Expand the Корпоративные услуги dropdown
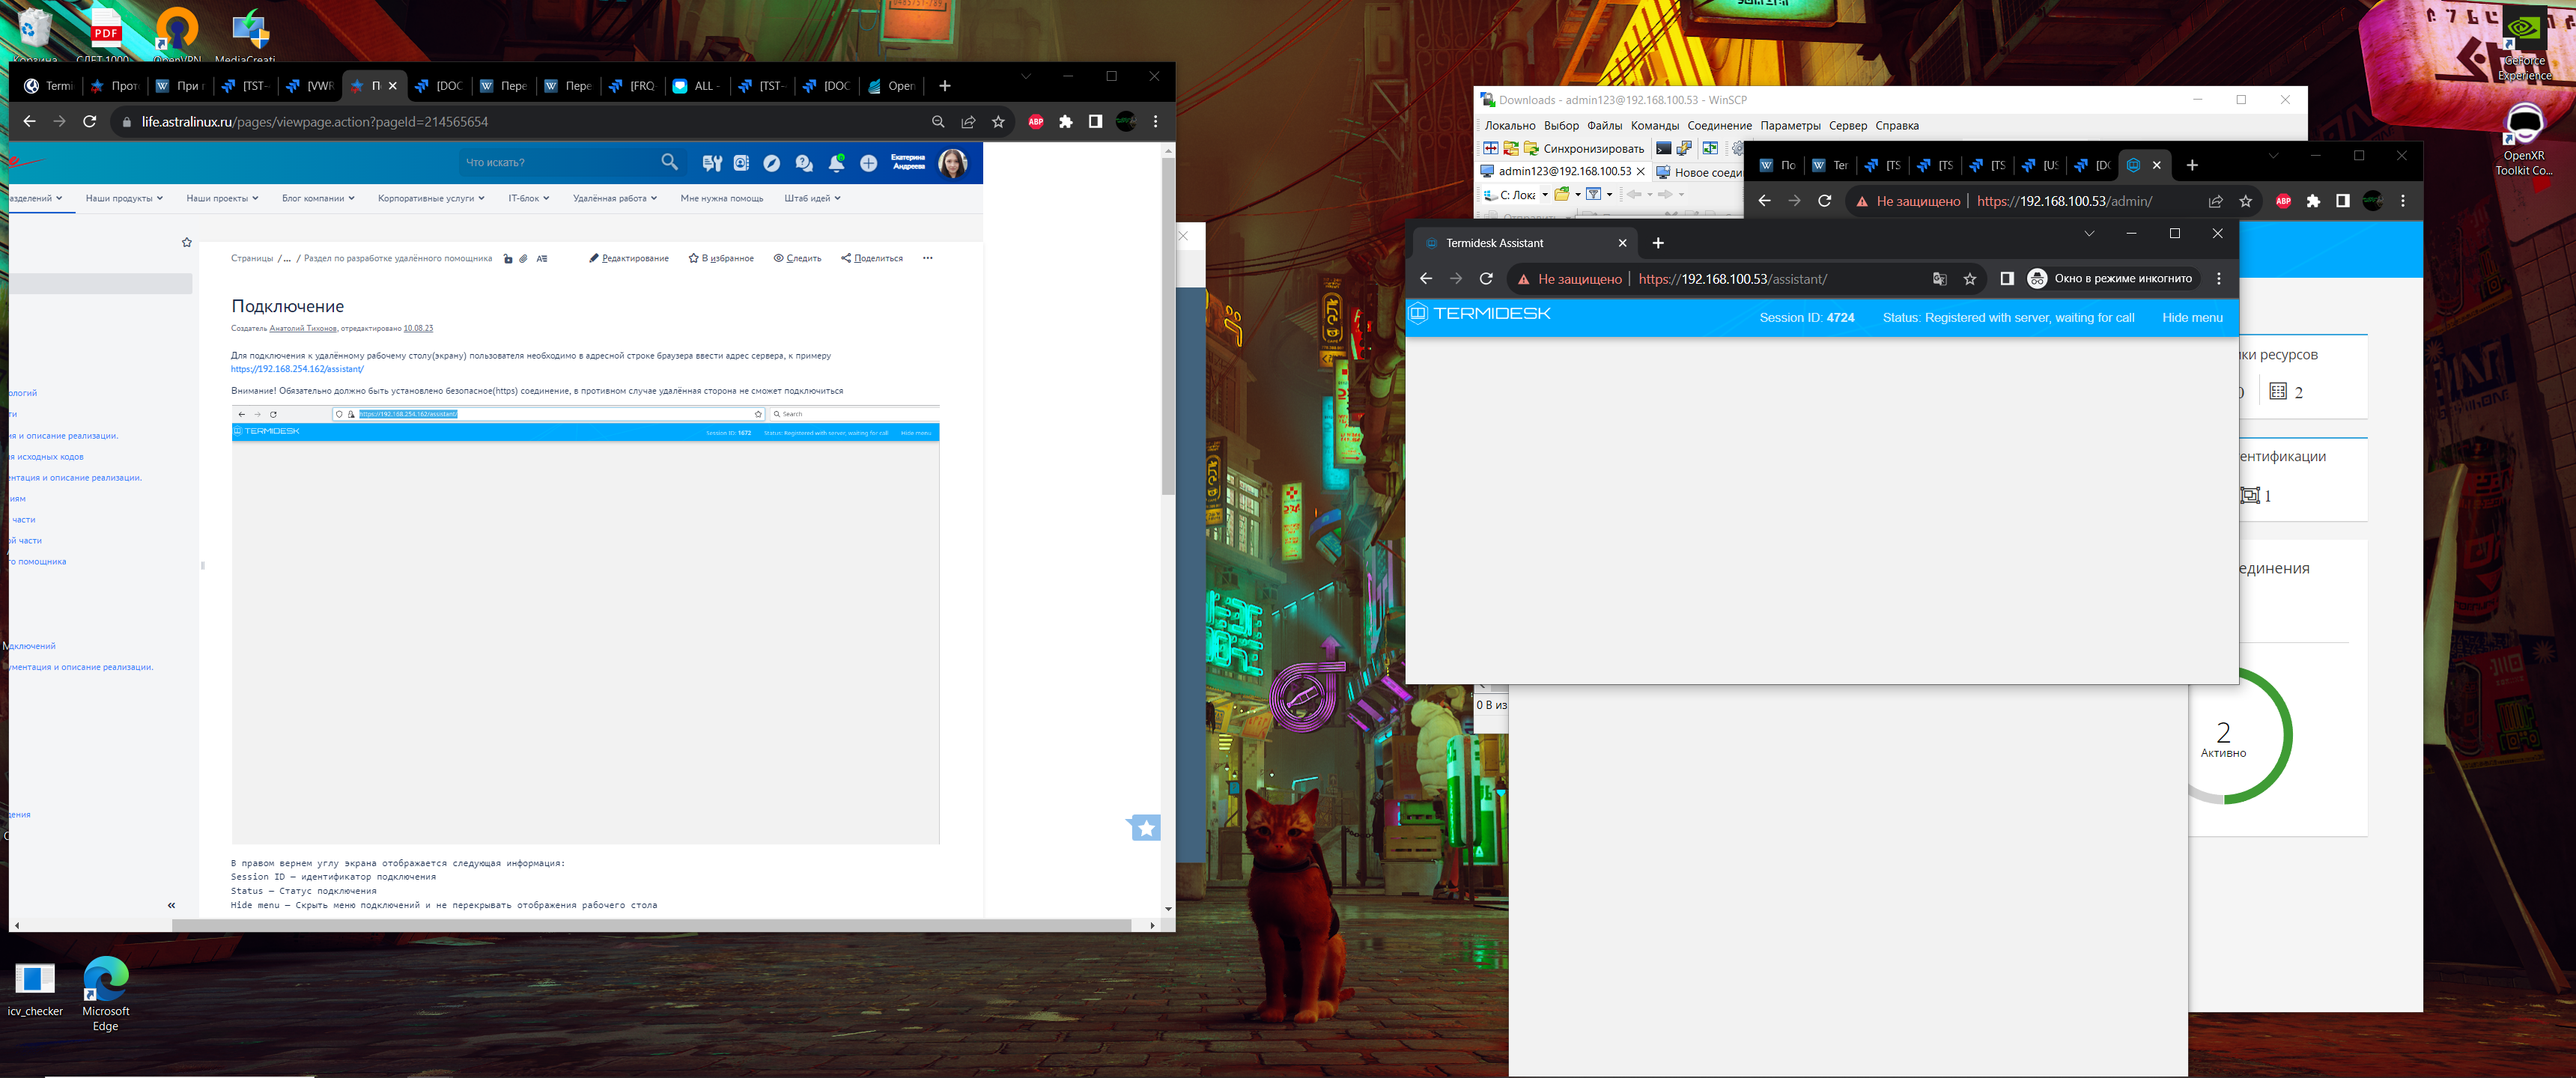 pos(430,199)
